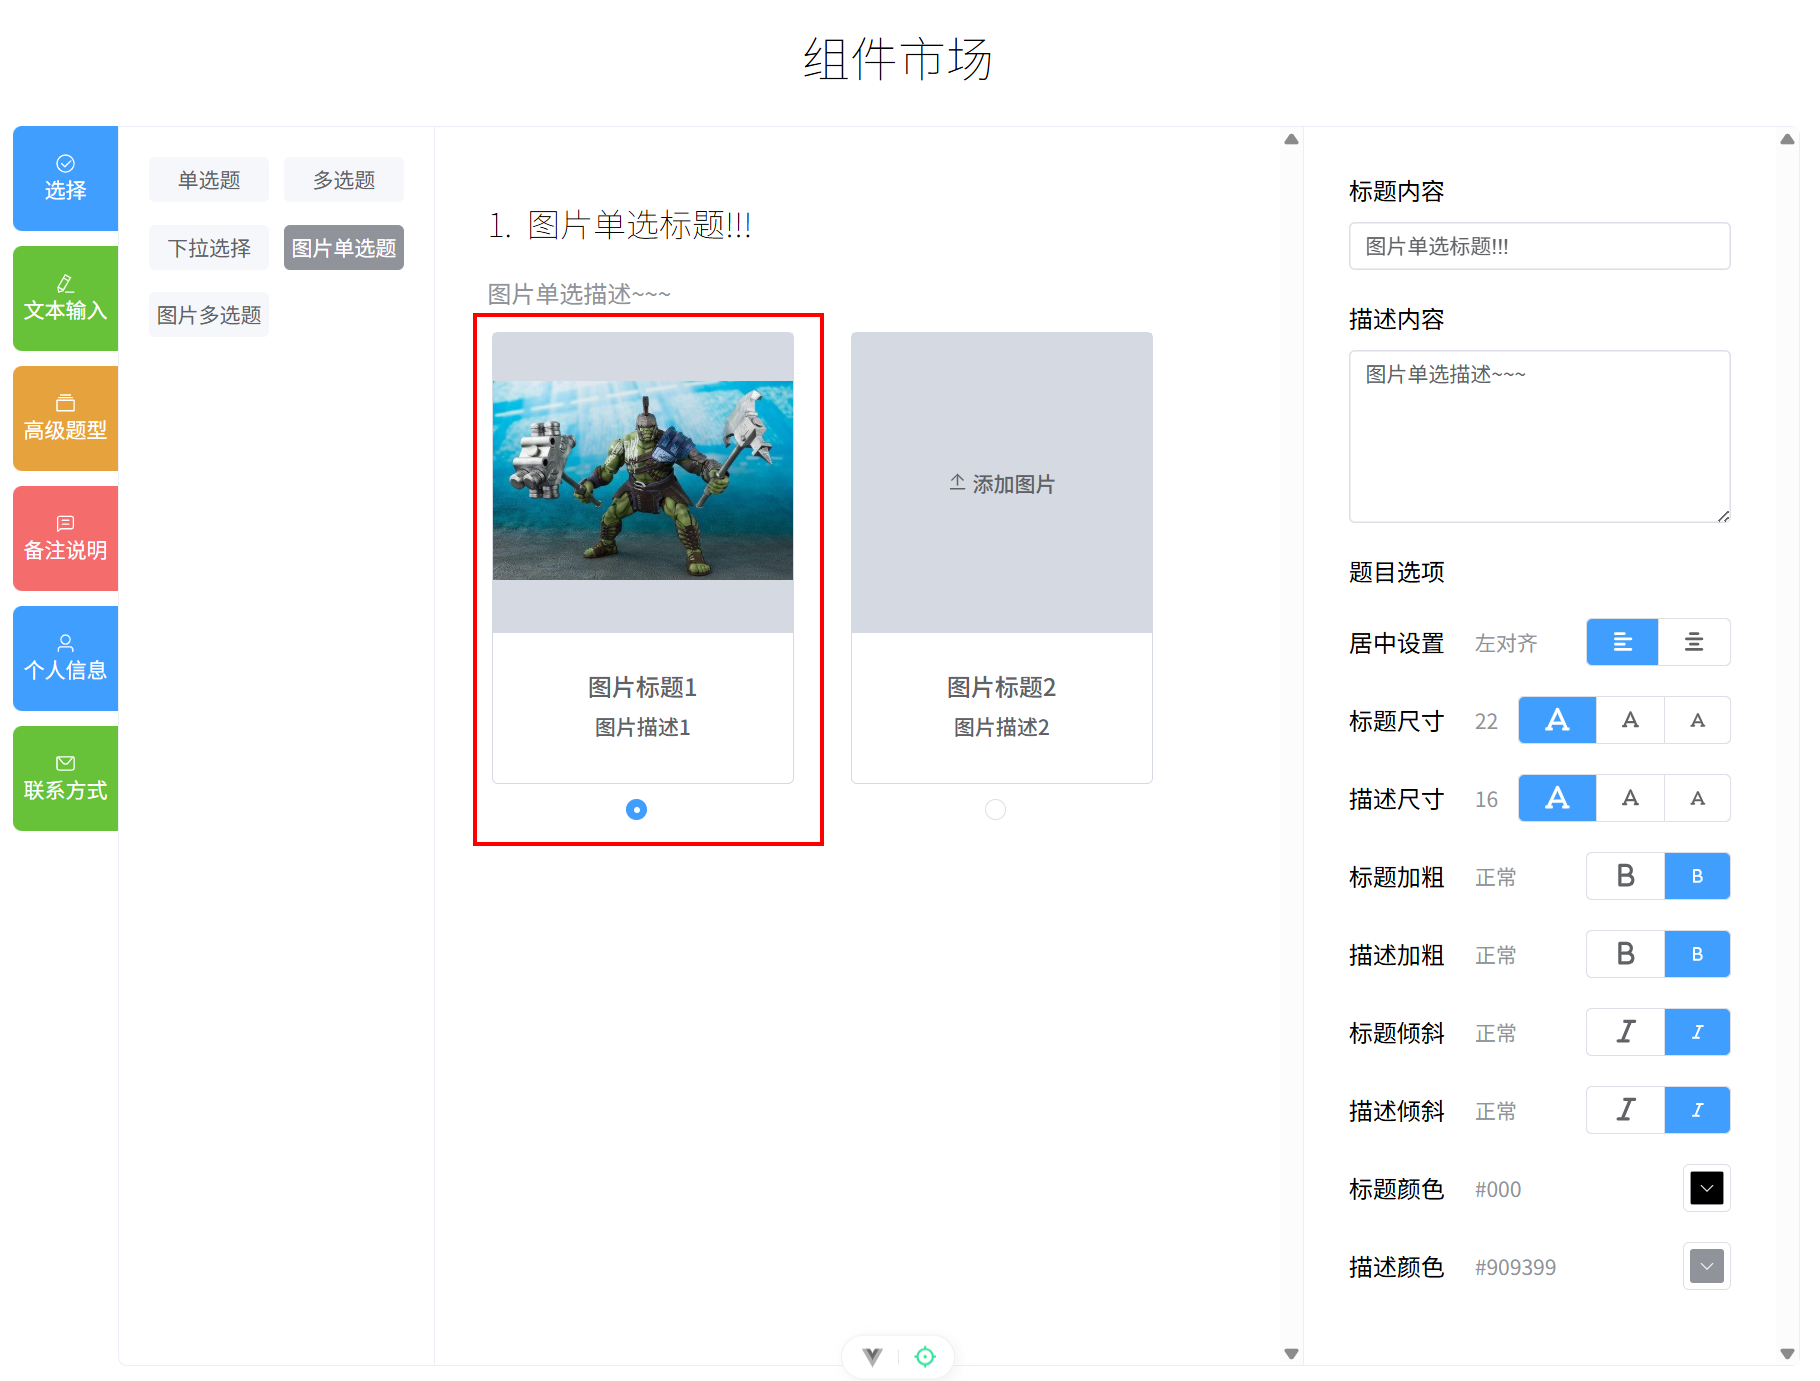Select radio button under 图片标题2

tap(995, 809)
